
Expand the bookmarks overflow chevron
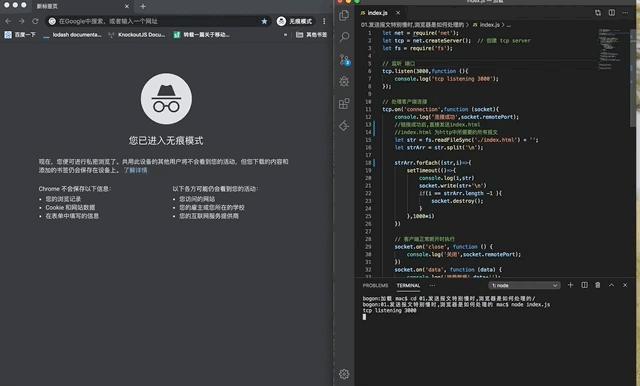pos(285,35)
